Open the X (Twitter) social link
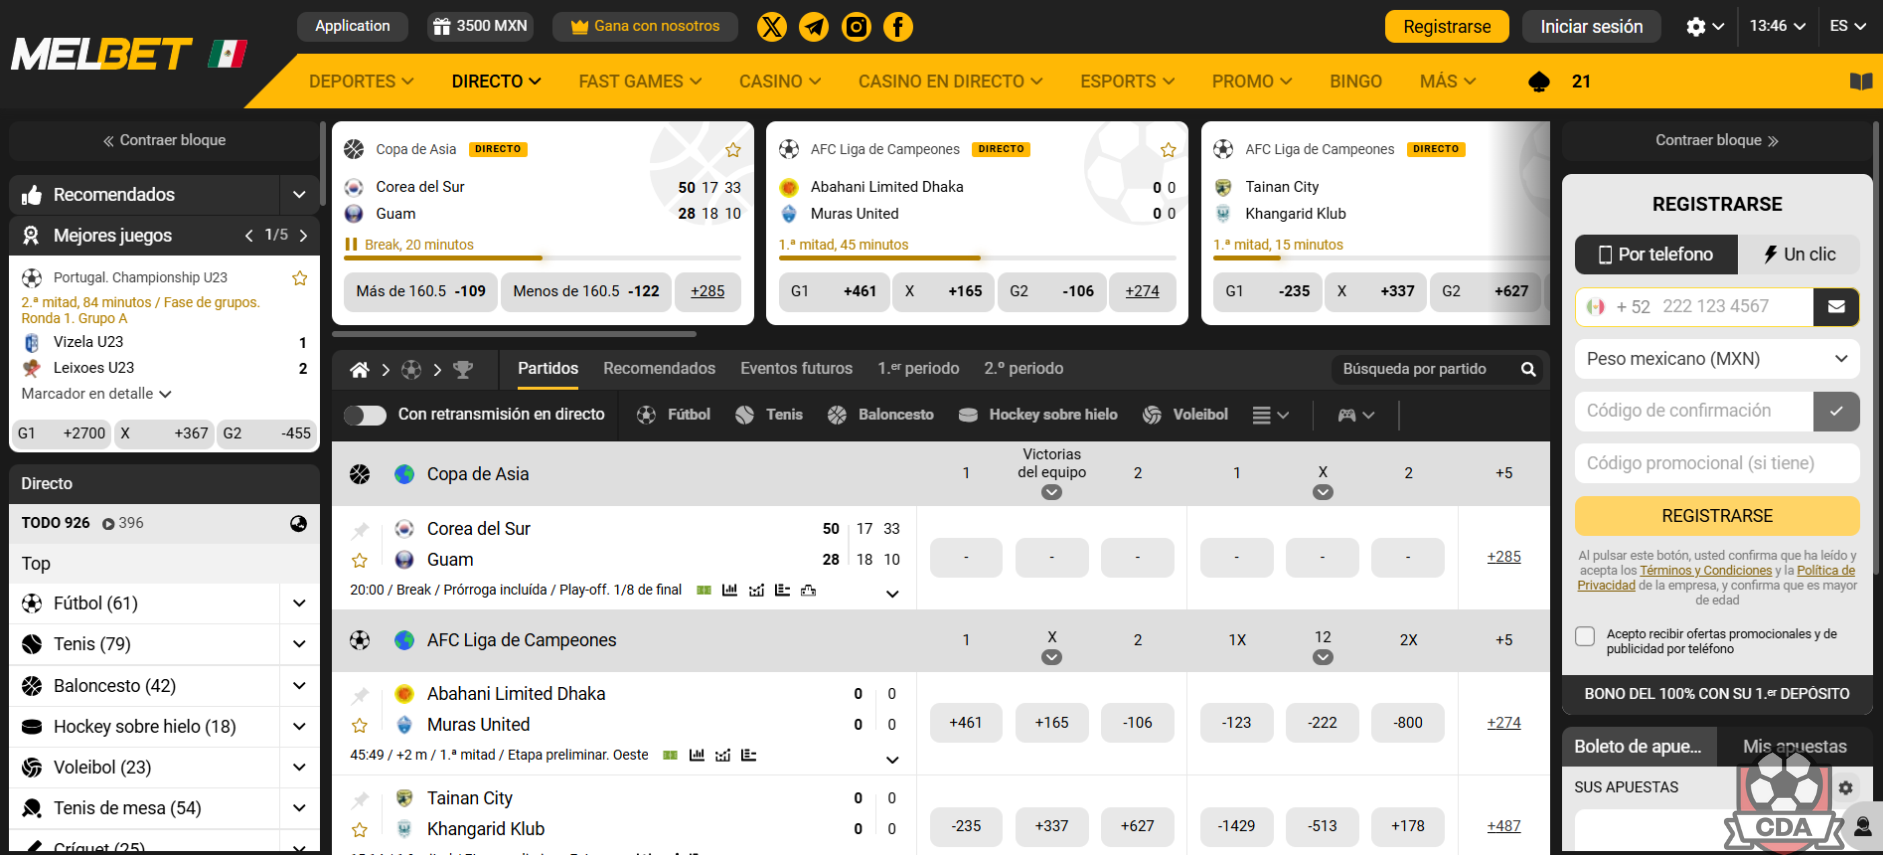This screenshot has width=1883, height=855. point(772,27)
